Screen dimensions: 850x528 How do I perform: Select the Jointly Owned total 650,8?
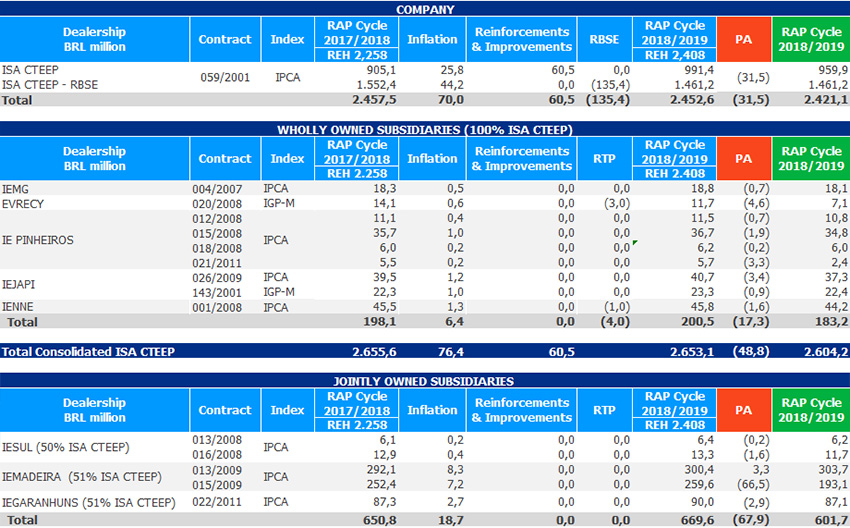click(380, 520)
